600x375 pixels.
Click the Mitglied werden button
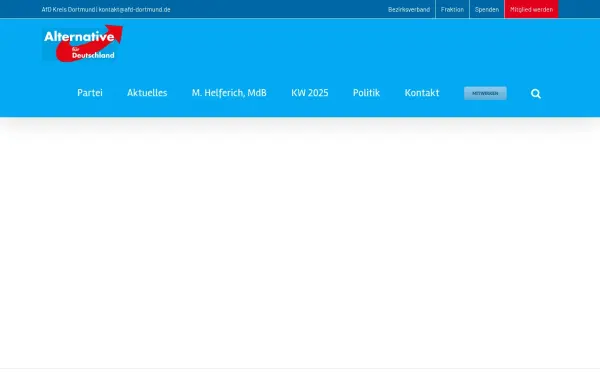tap(532, 9)
